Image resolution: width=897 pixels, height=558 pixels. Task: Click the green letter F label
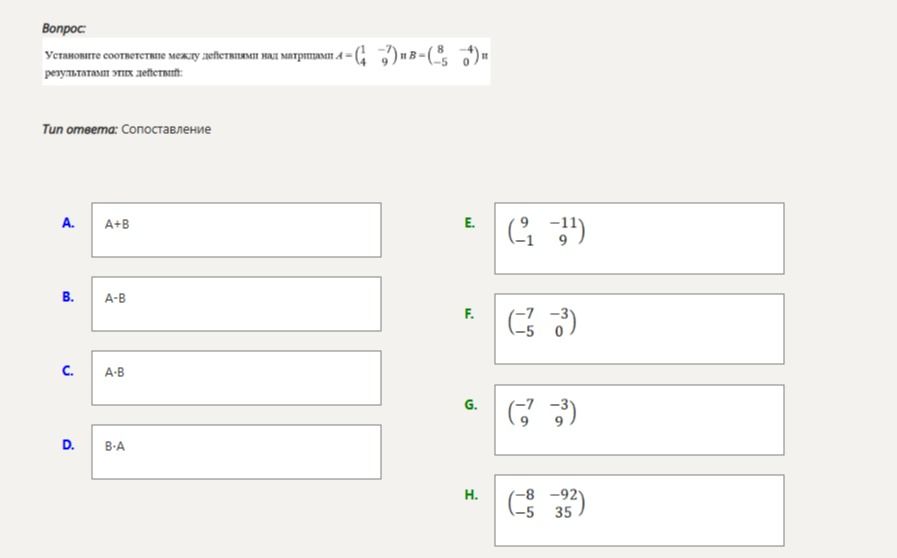pyautogui.click(x=469, y=314)
